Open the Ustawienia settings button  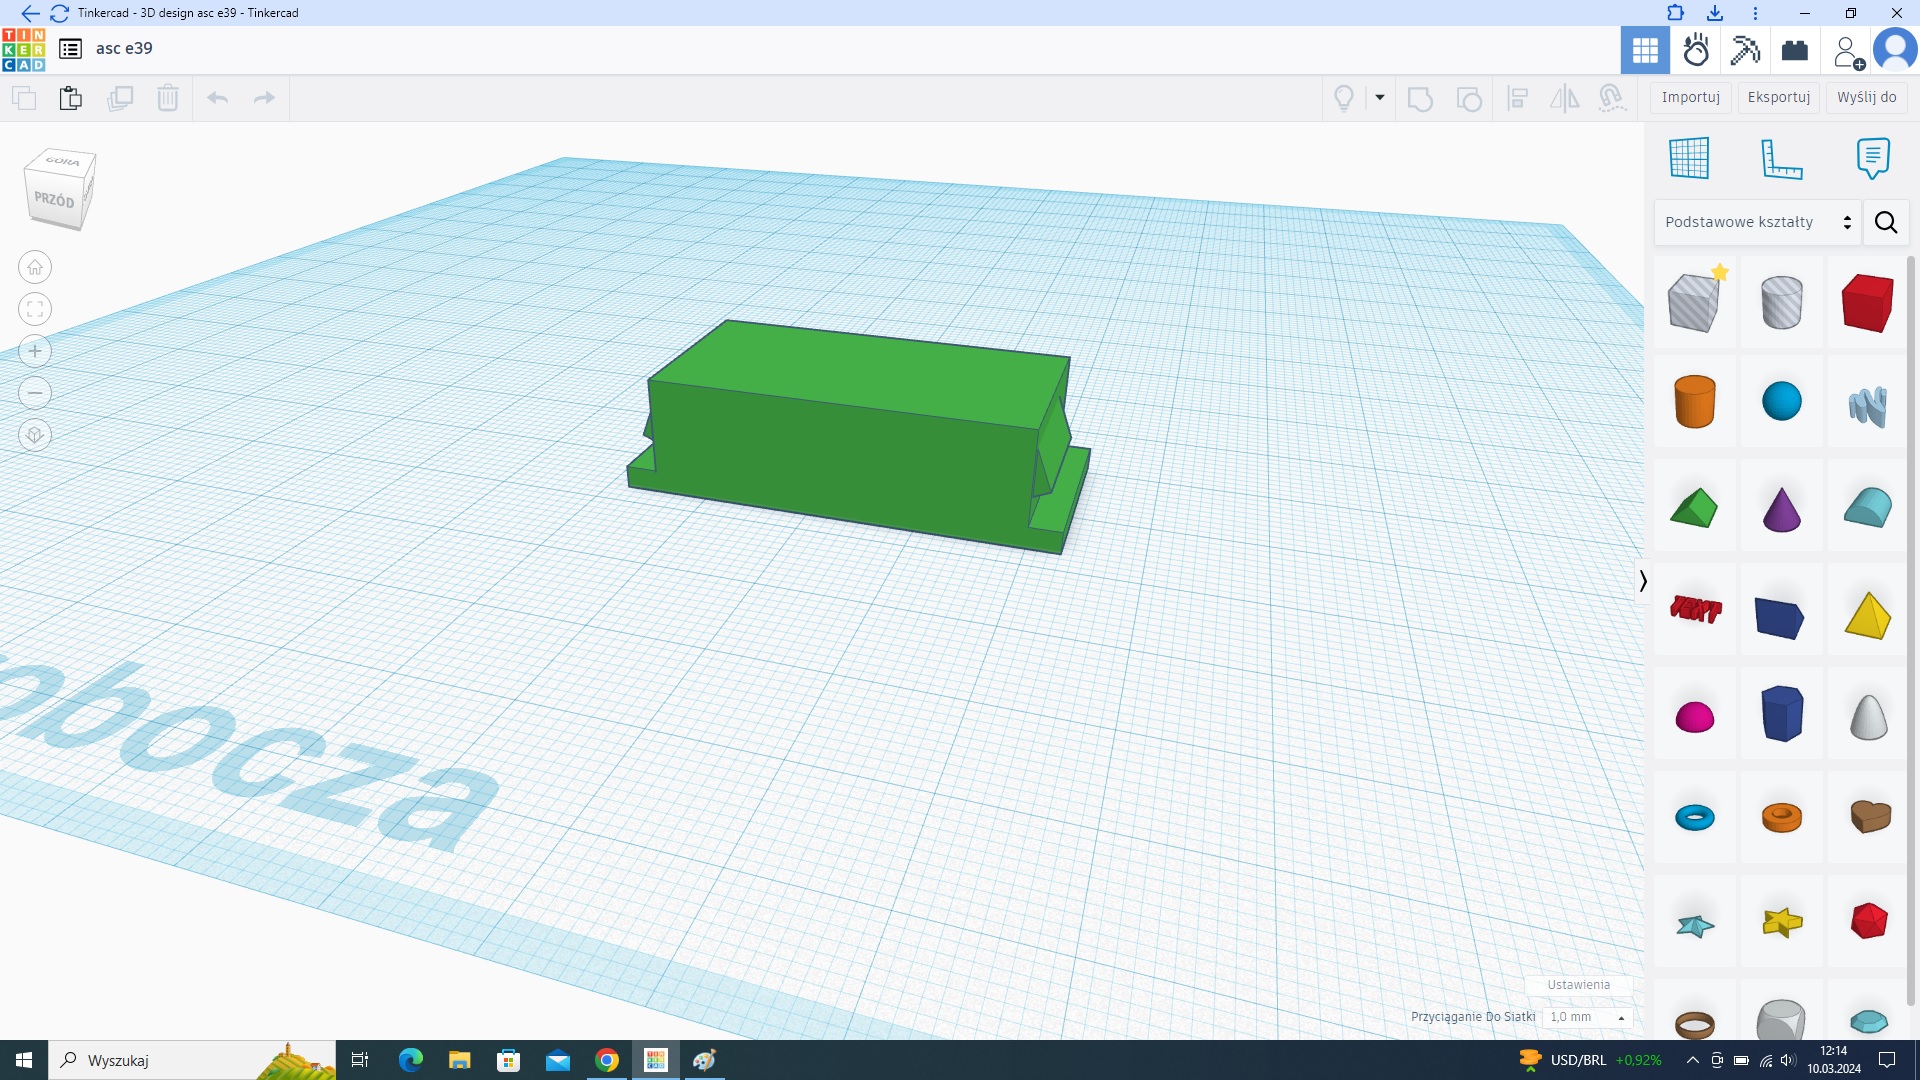pyautogui.click(x=1579, y=985)
